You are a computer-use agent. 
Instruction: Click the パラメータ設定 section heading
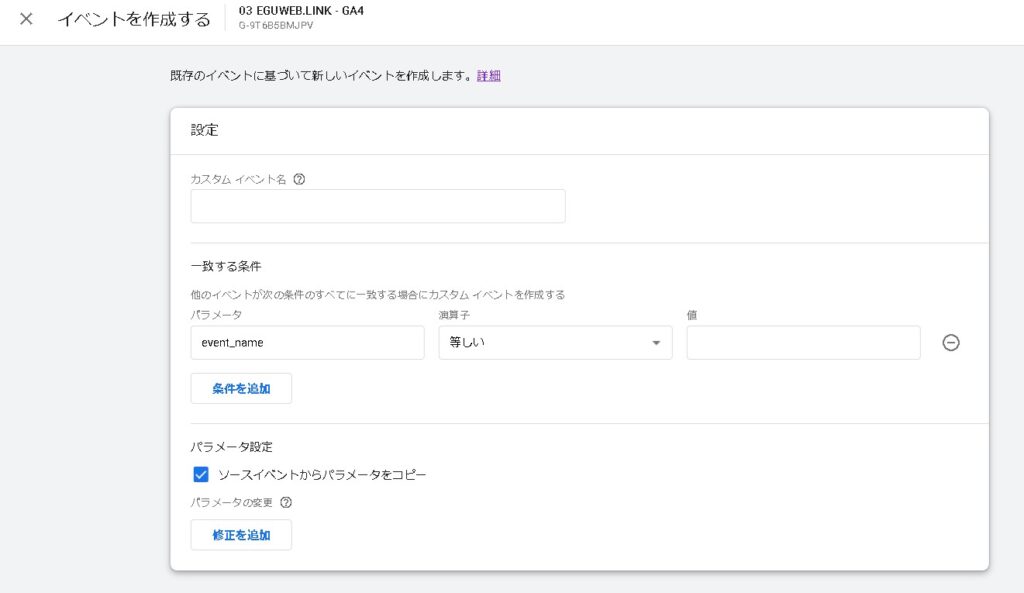point(231,447)
